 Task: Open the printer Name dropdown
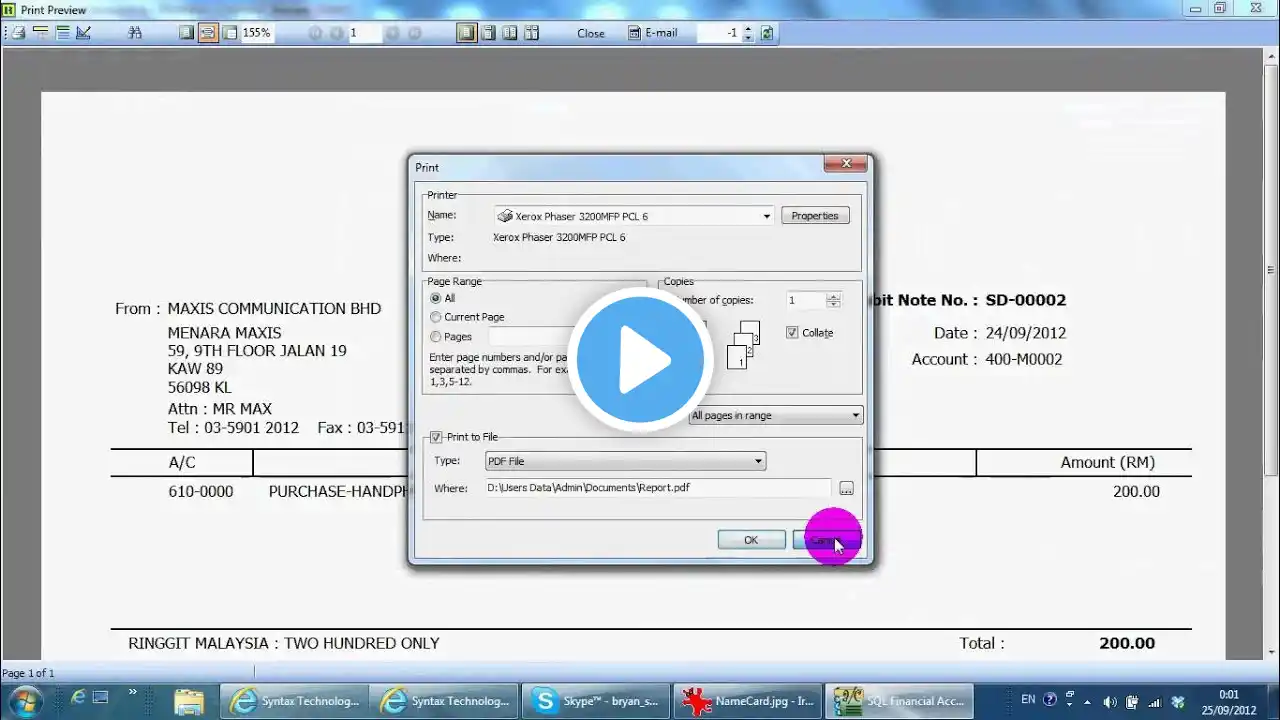[634, 216]
